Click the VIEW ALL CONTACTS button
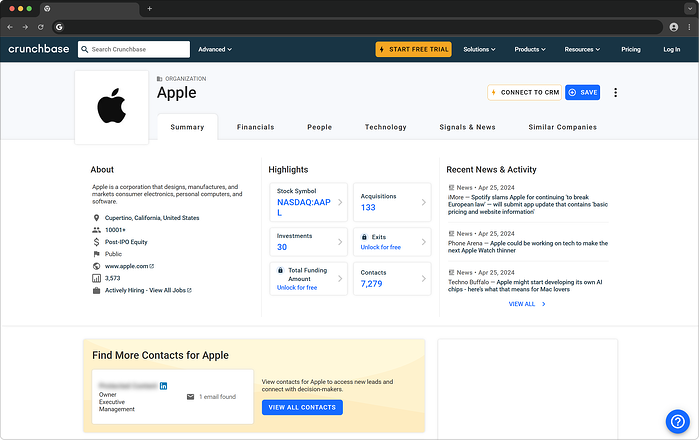 [x=302, y=407]
